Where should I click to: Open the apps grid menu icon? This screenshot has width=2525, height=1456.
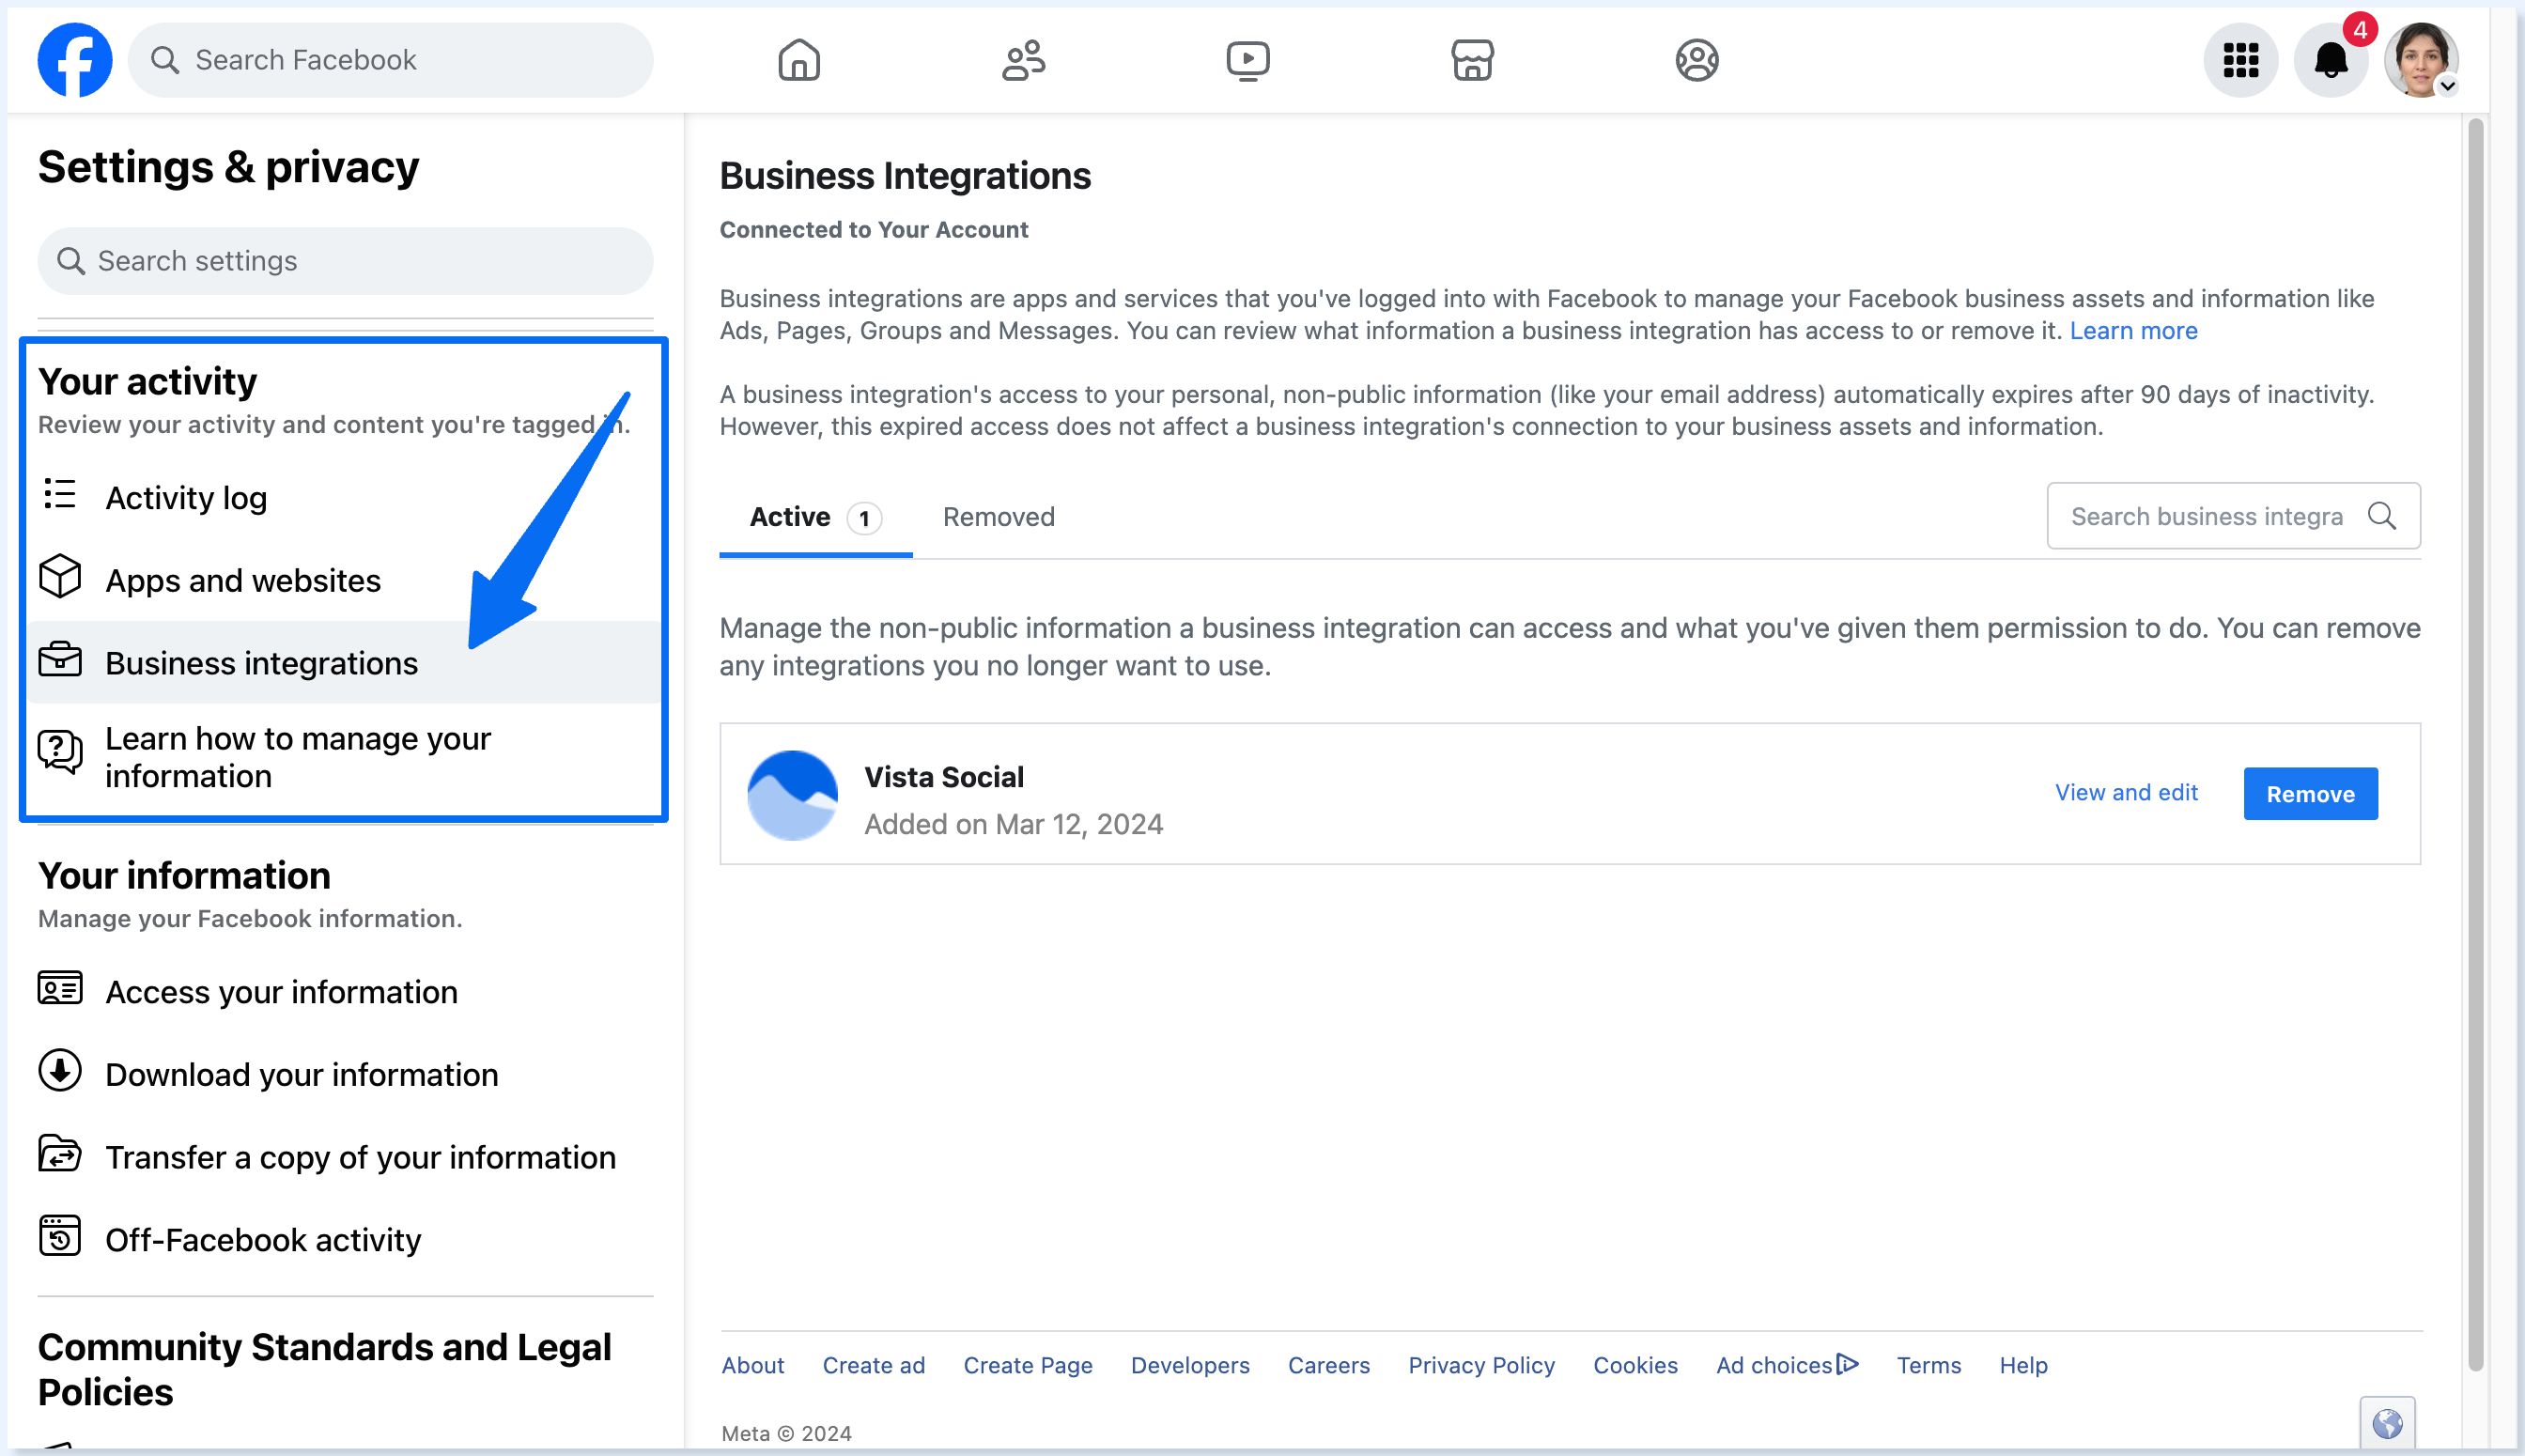pyautogui.click(x=2240, y=60)
